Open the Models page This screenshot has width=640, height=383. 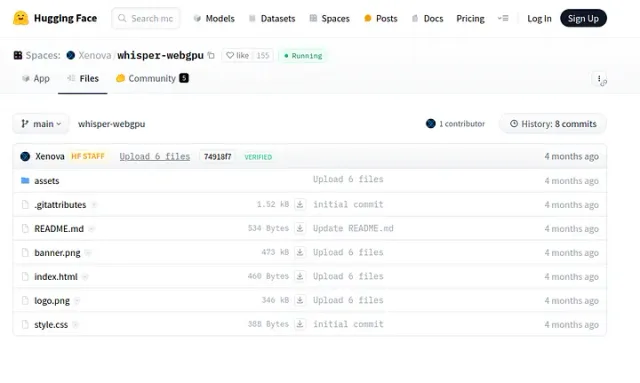pyautogui.click(x=214, y=18)
